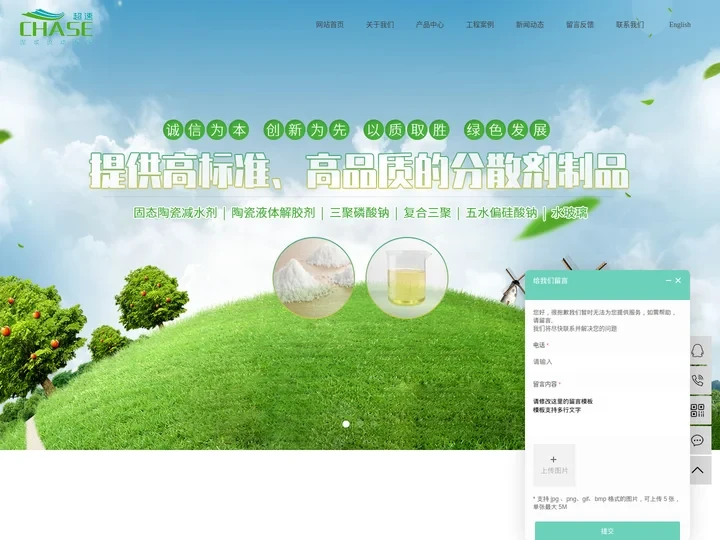Show the QR code icon in sidebar
720x540 pixels.
(698, 410)
